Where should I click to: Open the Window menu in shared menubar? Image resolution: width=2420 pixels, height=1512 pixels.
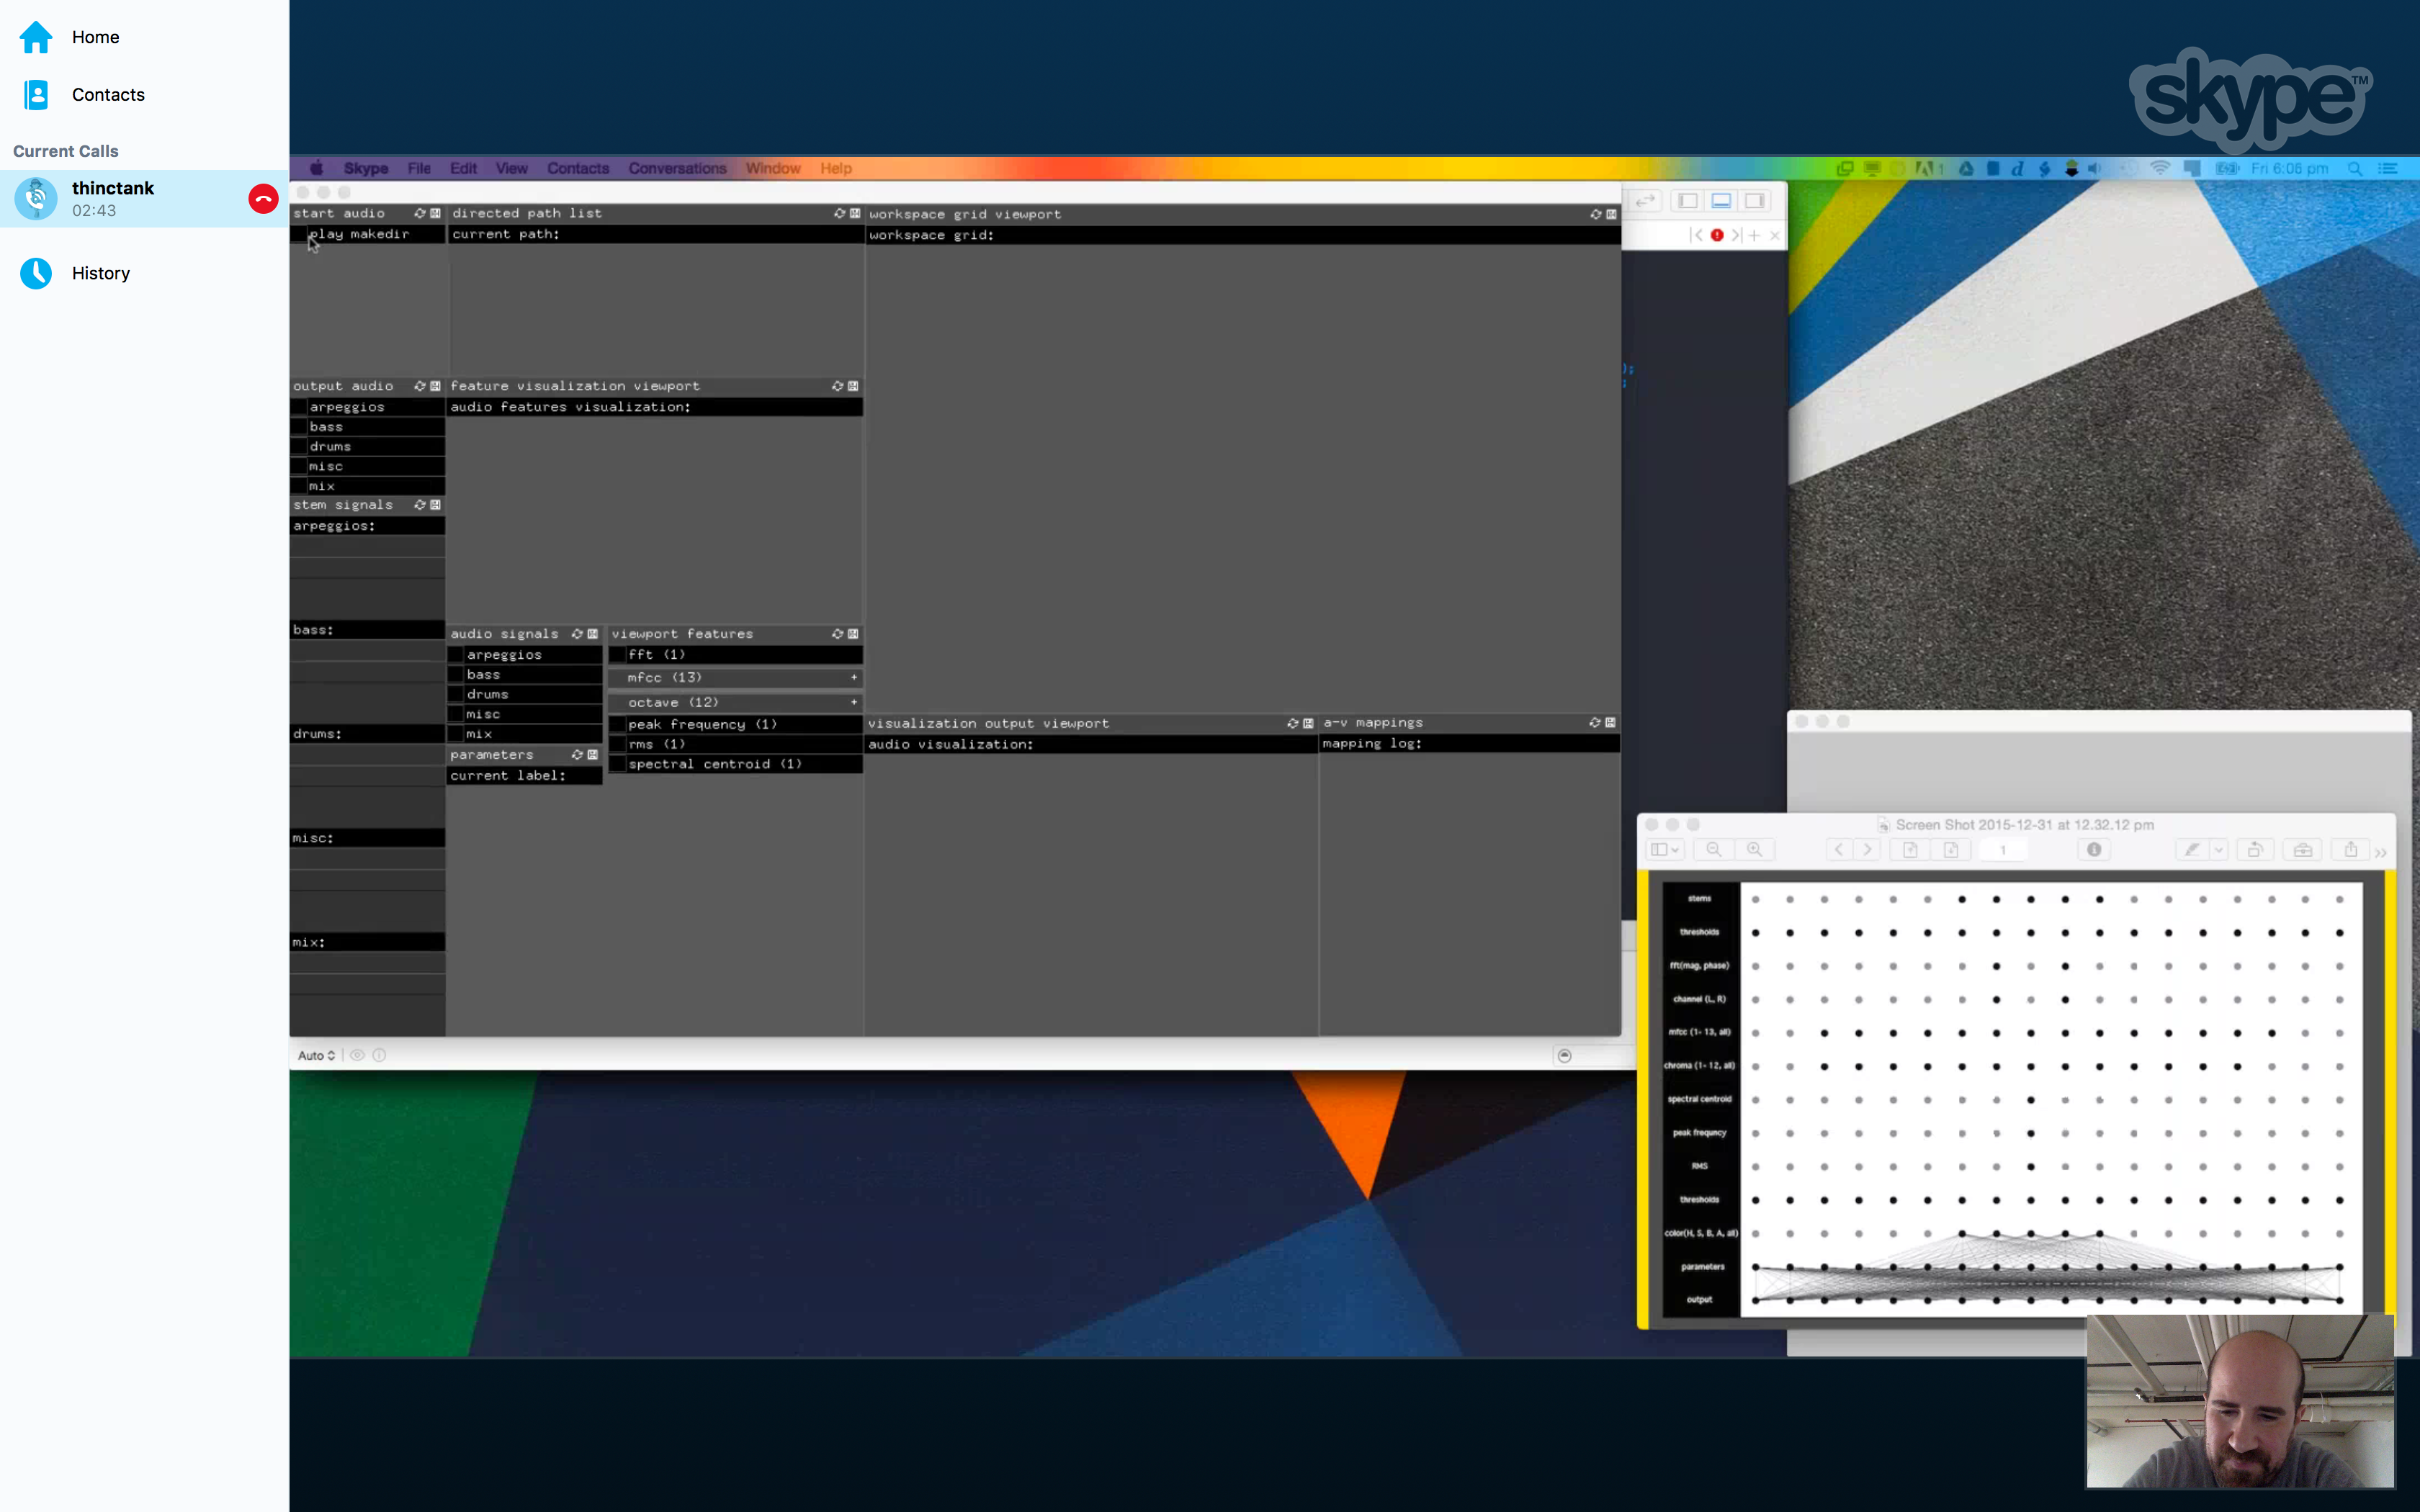coord(772,168)
